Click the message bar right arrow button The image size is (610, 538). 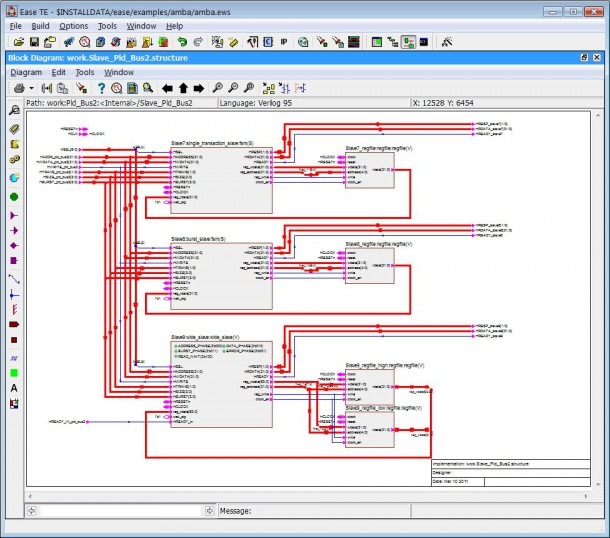[210, 511]
